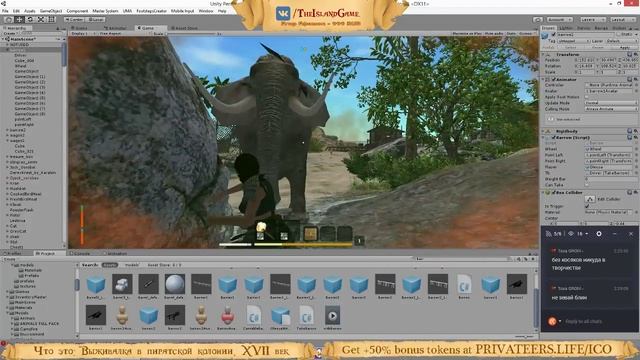Open the Animator component help icon
Image resolution: width=640 pixels, height=360 pixels.
629,79
